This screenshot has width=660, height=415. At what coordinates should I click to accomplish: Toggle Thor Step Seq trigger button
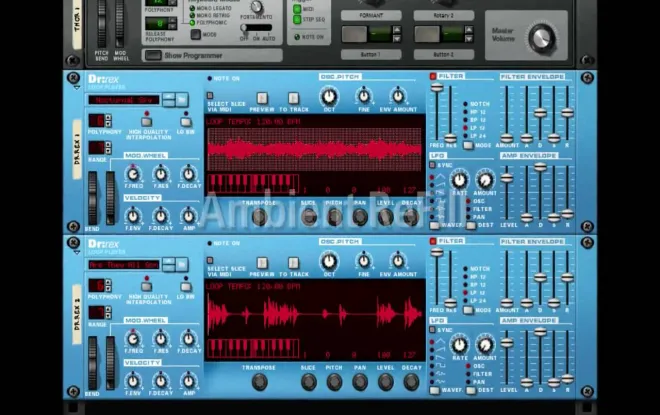(297, 19)
